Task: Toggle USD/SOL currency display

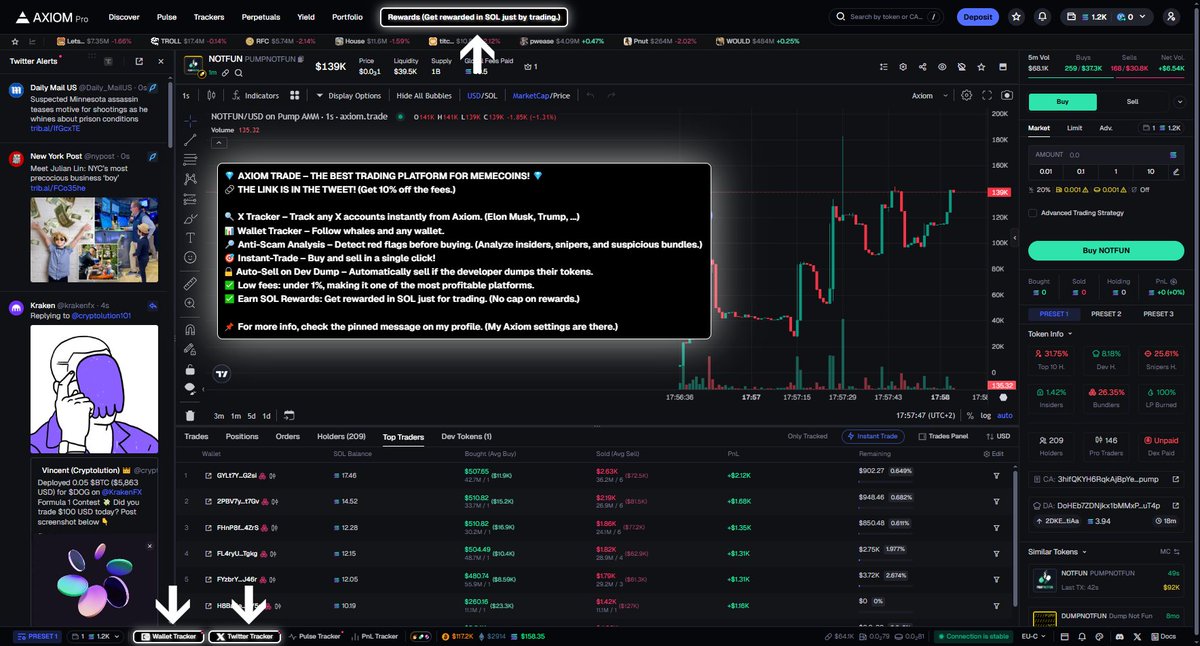Action: (x=482, y=95)
